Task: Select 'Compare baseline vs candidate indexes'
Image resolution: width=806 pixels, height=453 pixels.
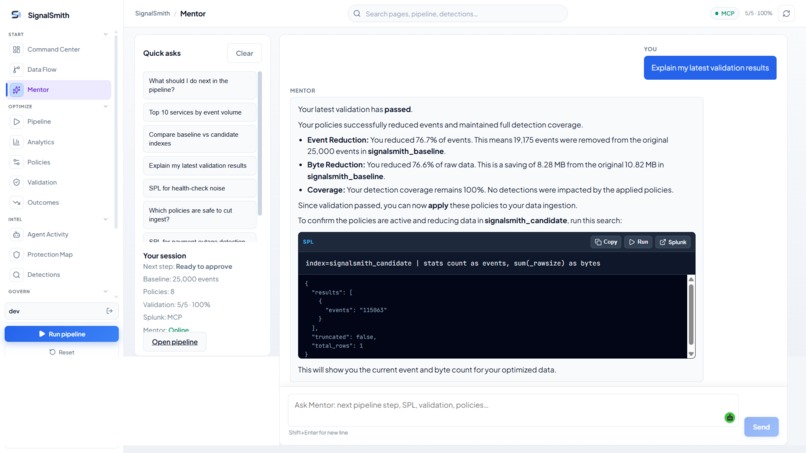Action: coord(199,139)
